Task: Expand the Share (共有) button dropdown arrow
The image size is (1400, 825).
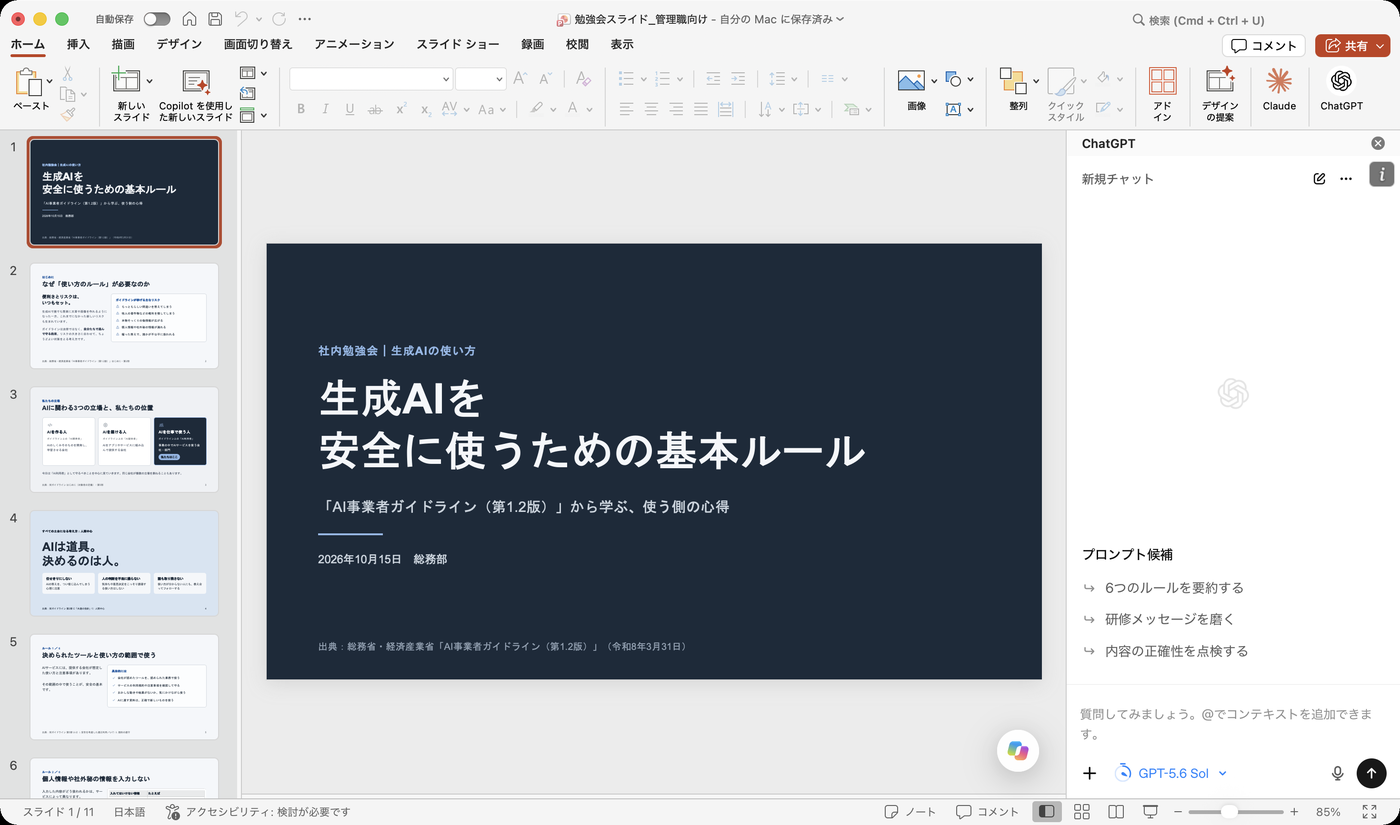Action: [x=1381, y=46]
